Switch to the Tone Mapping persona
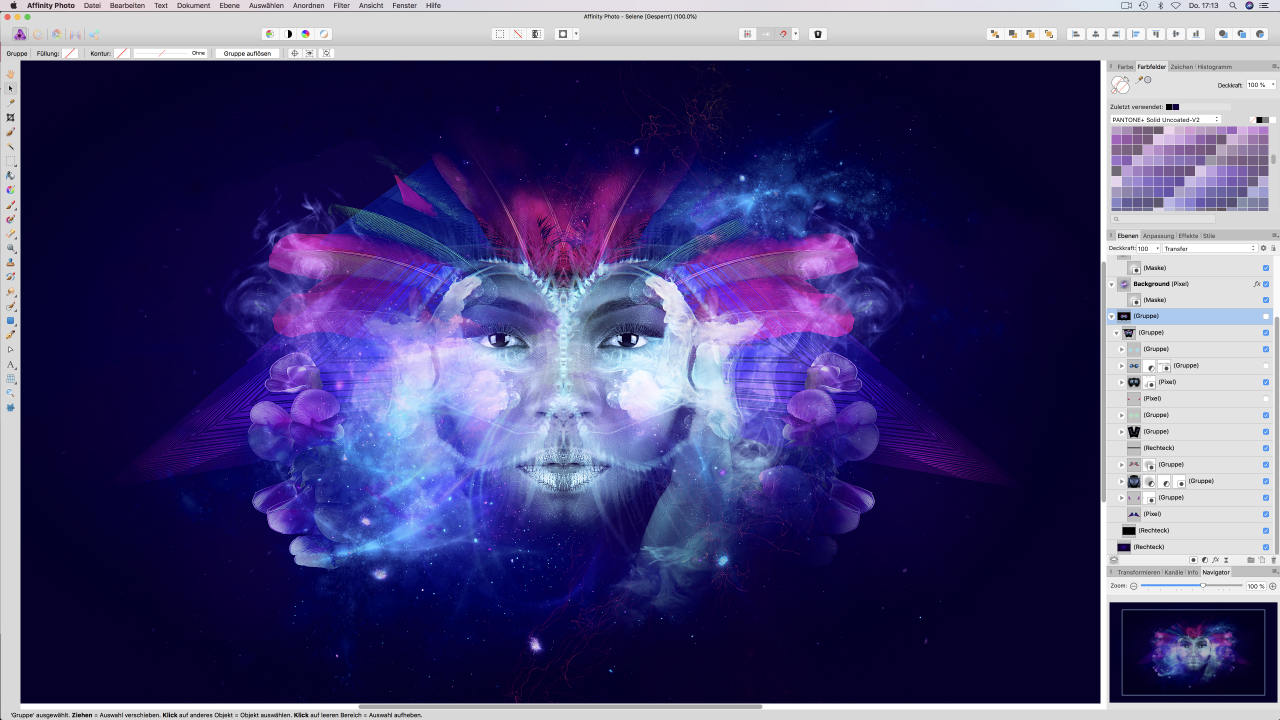The width and height of the screenshot is (1280, 720). point(74,34)
